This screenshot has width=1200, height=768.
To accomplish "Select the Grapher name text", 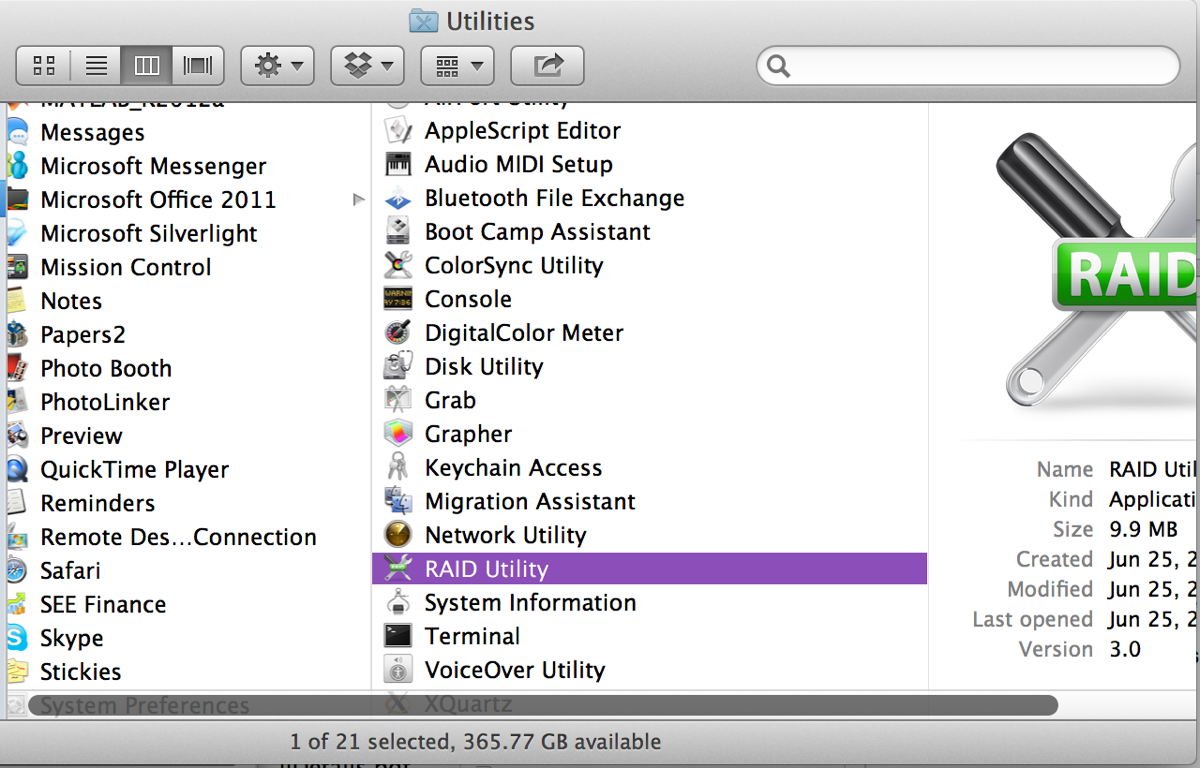I will 468,435.
